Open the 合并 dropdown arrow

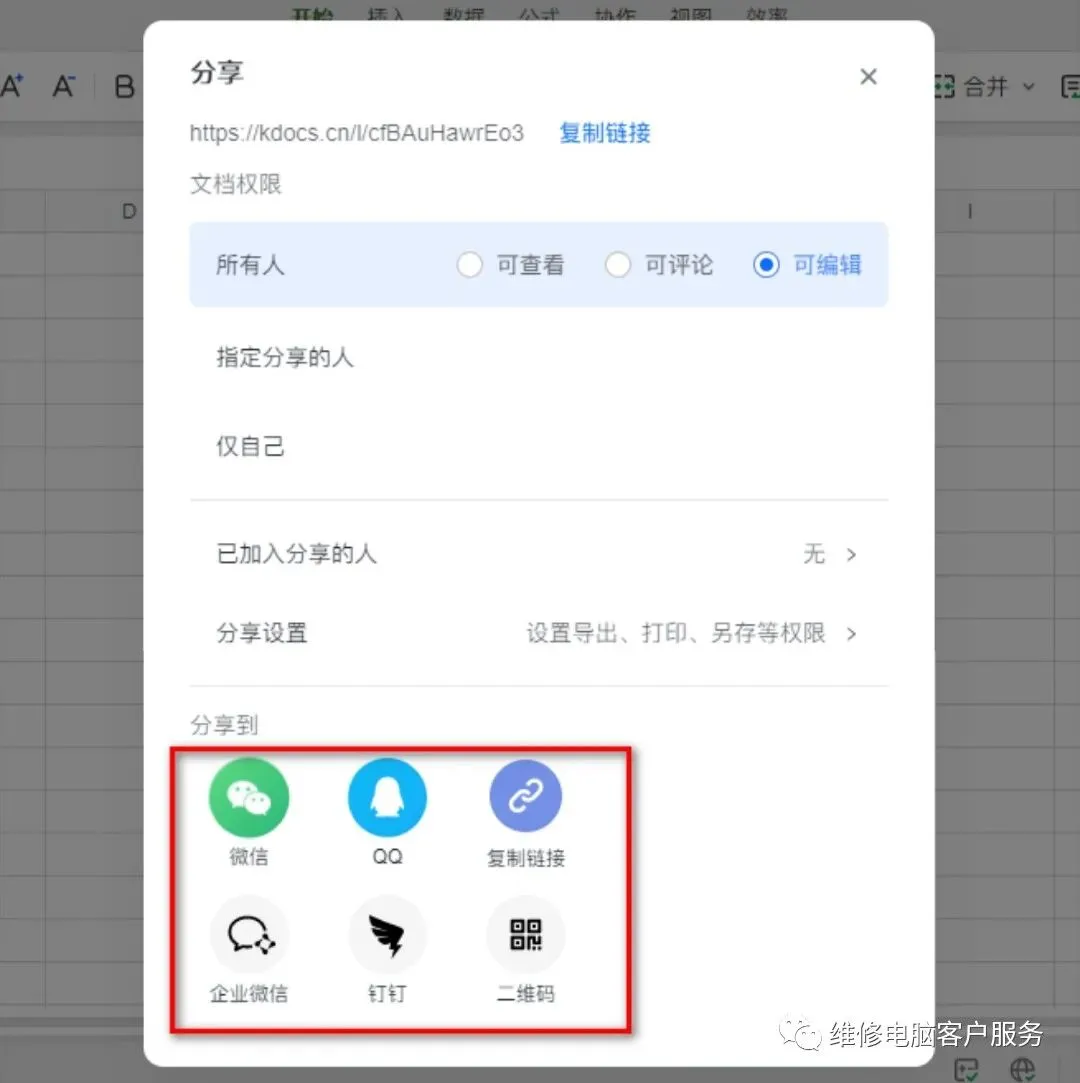point(1029,87)
